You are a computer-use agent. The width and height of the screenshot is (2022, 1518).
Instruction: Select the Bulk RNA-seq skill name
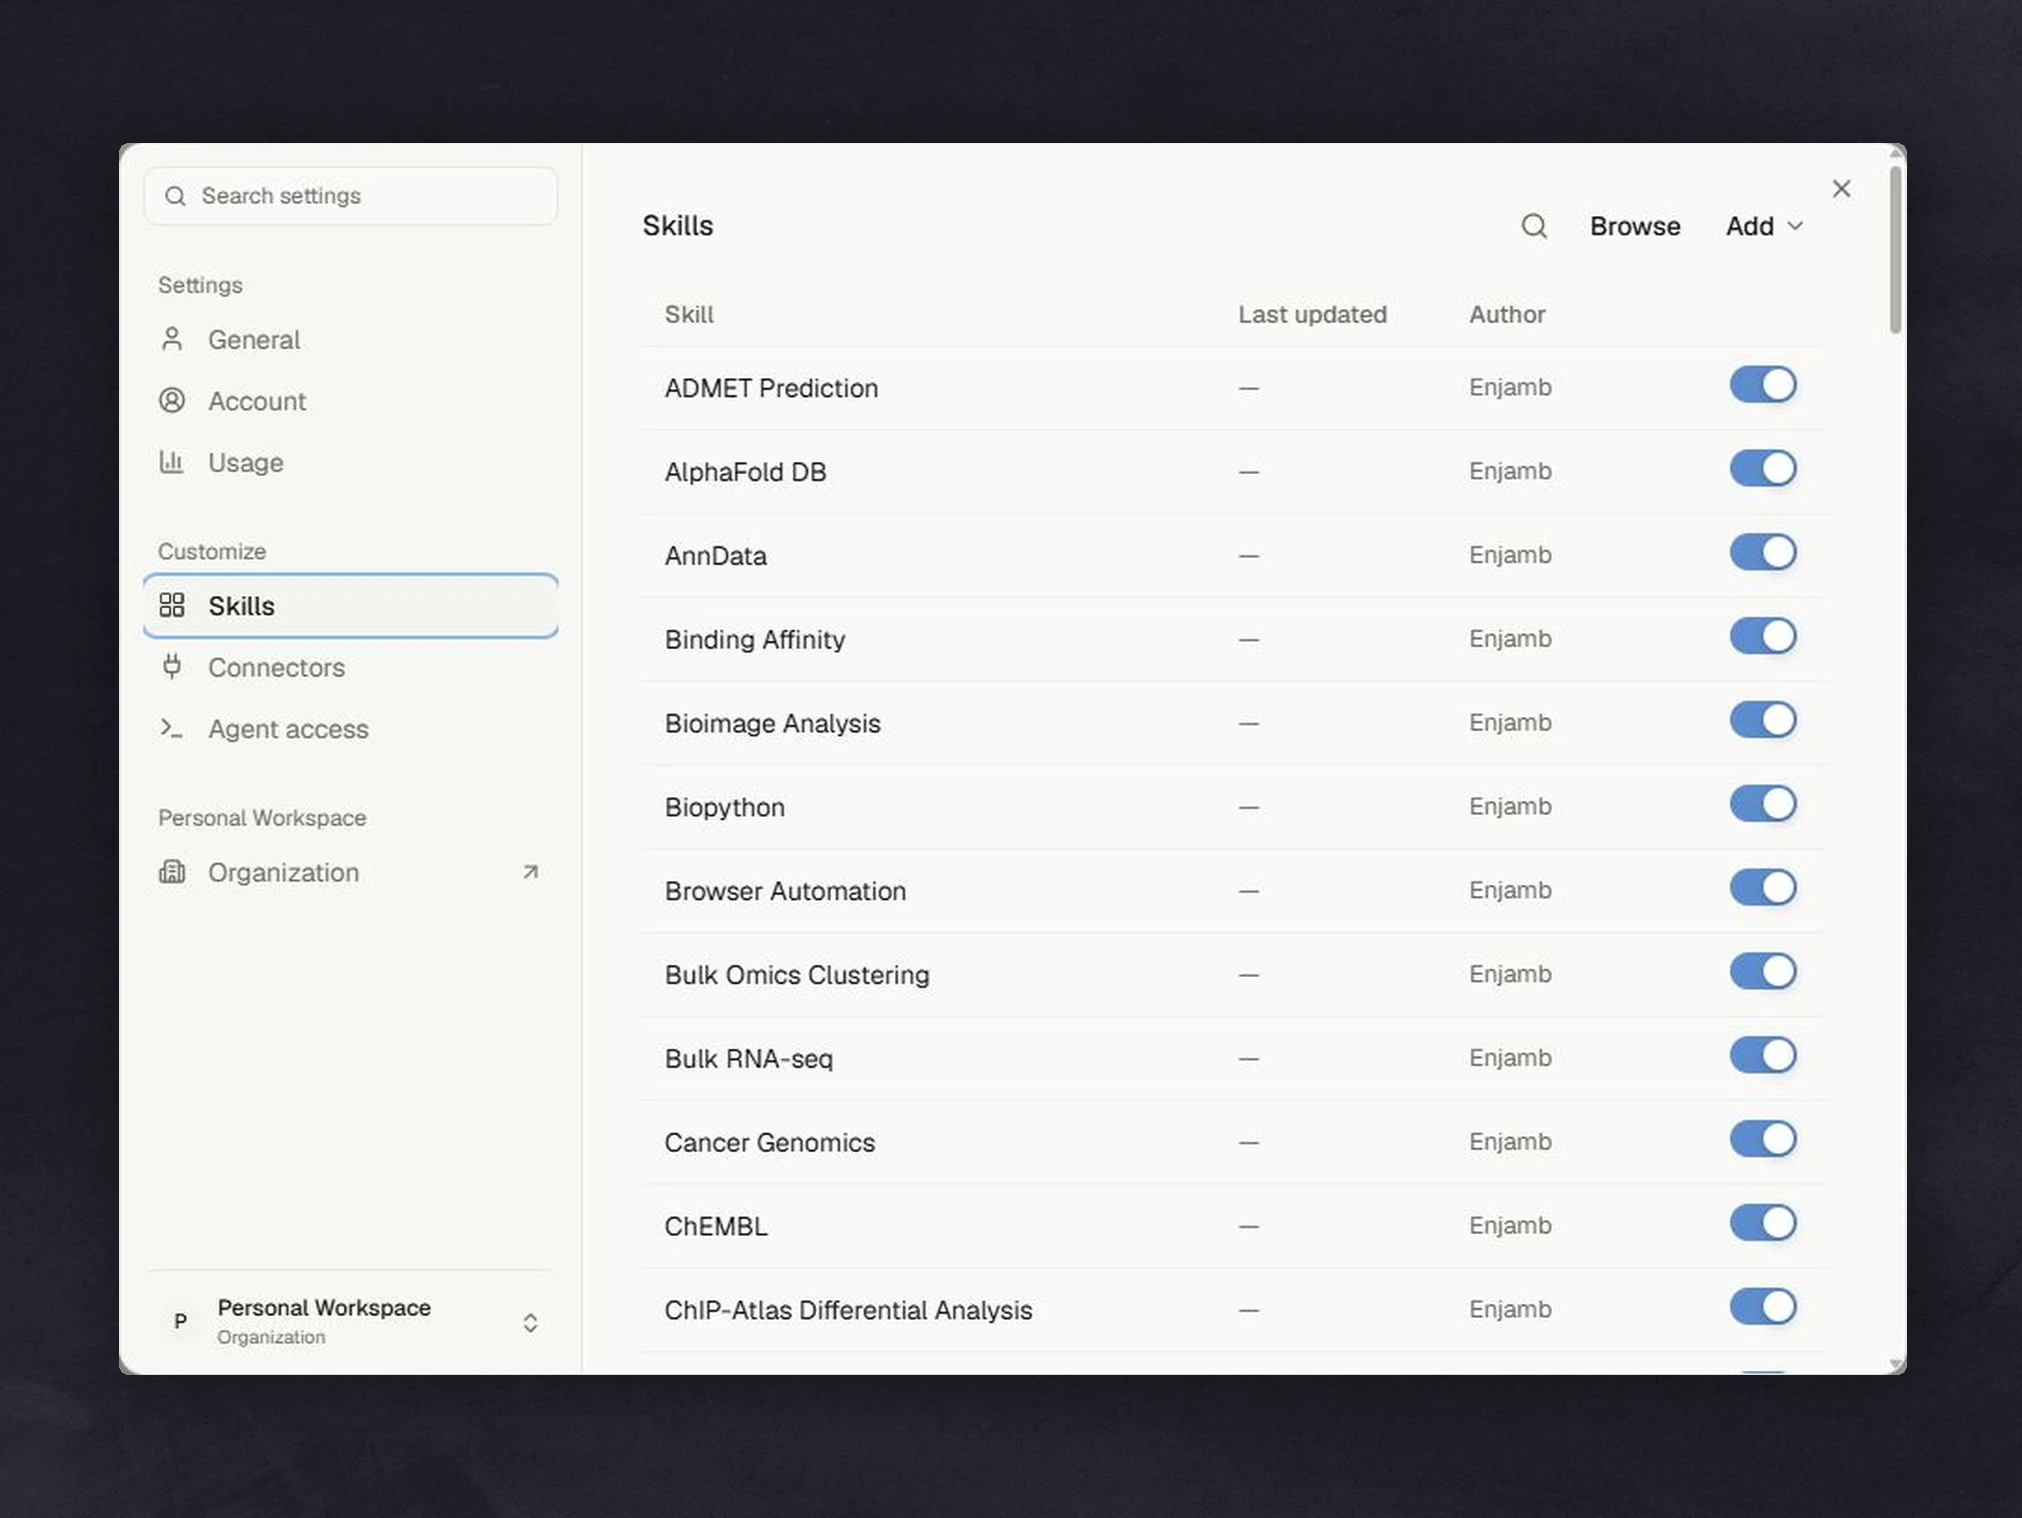coord(748,1058)
